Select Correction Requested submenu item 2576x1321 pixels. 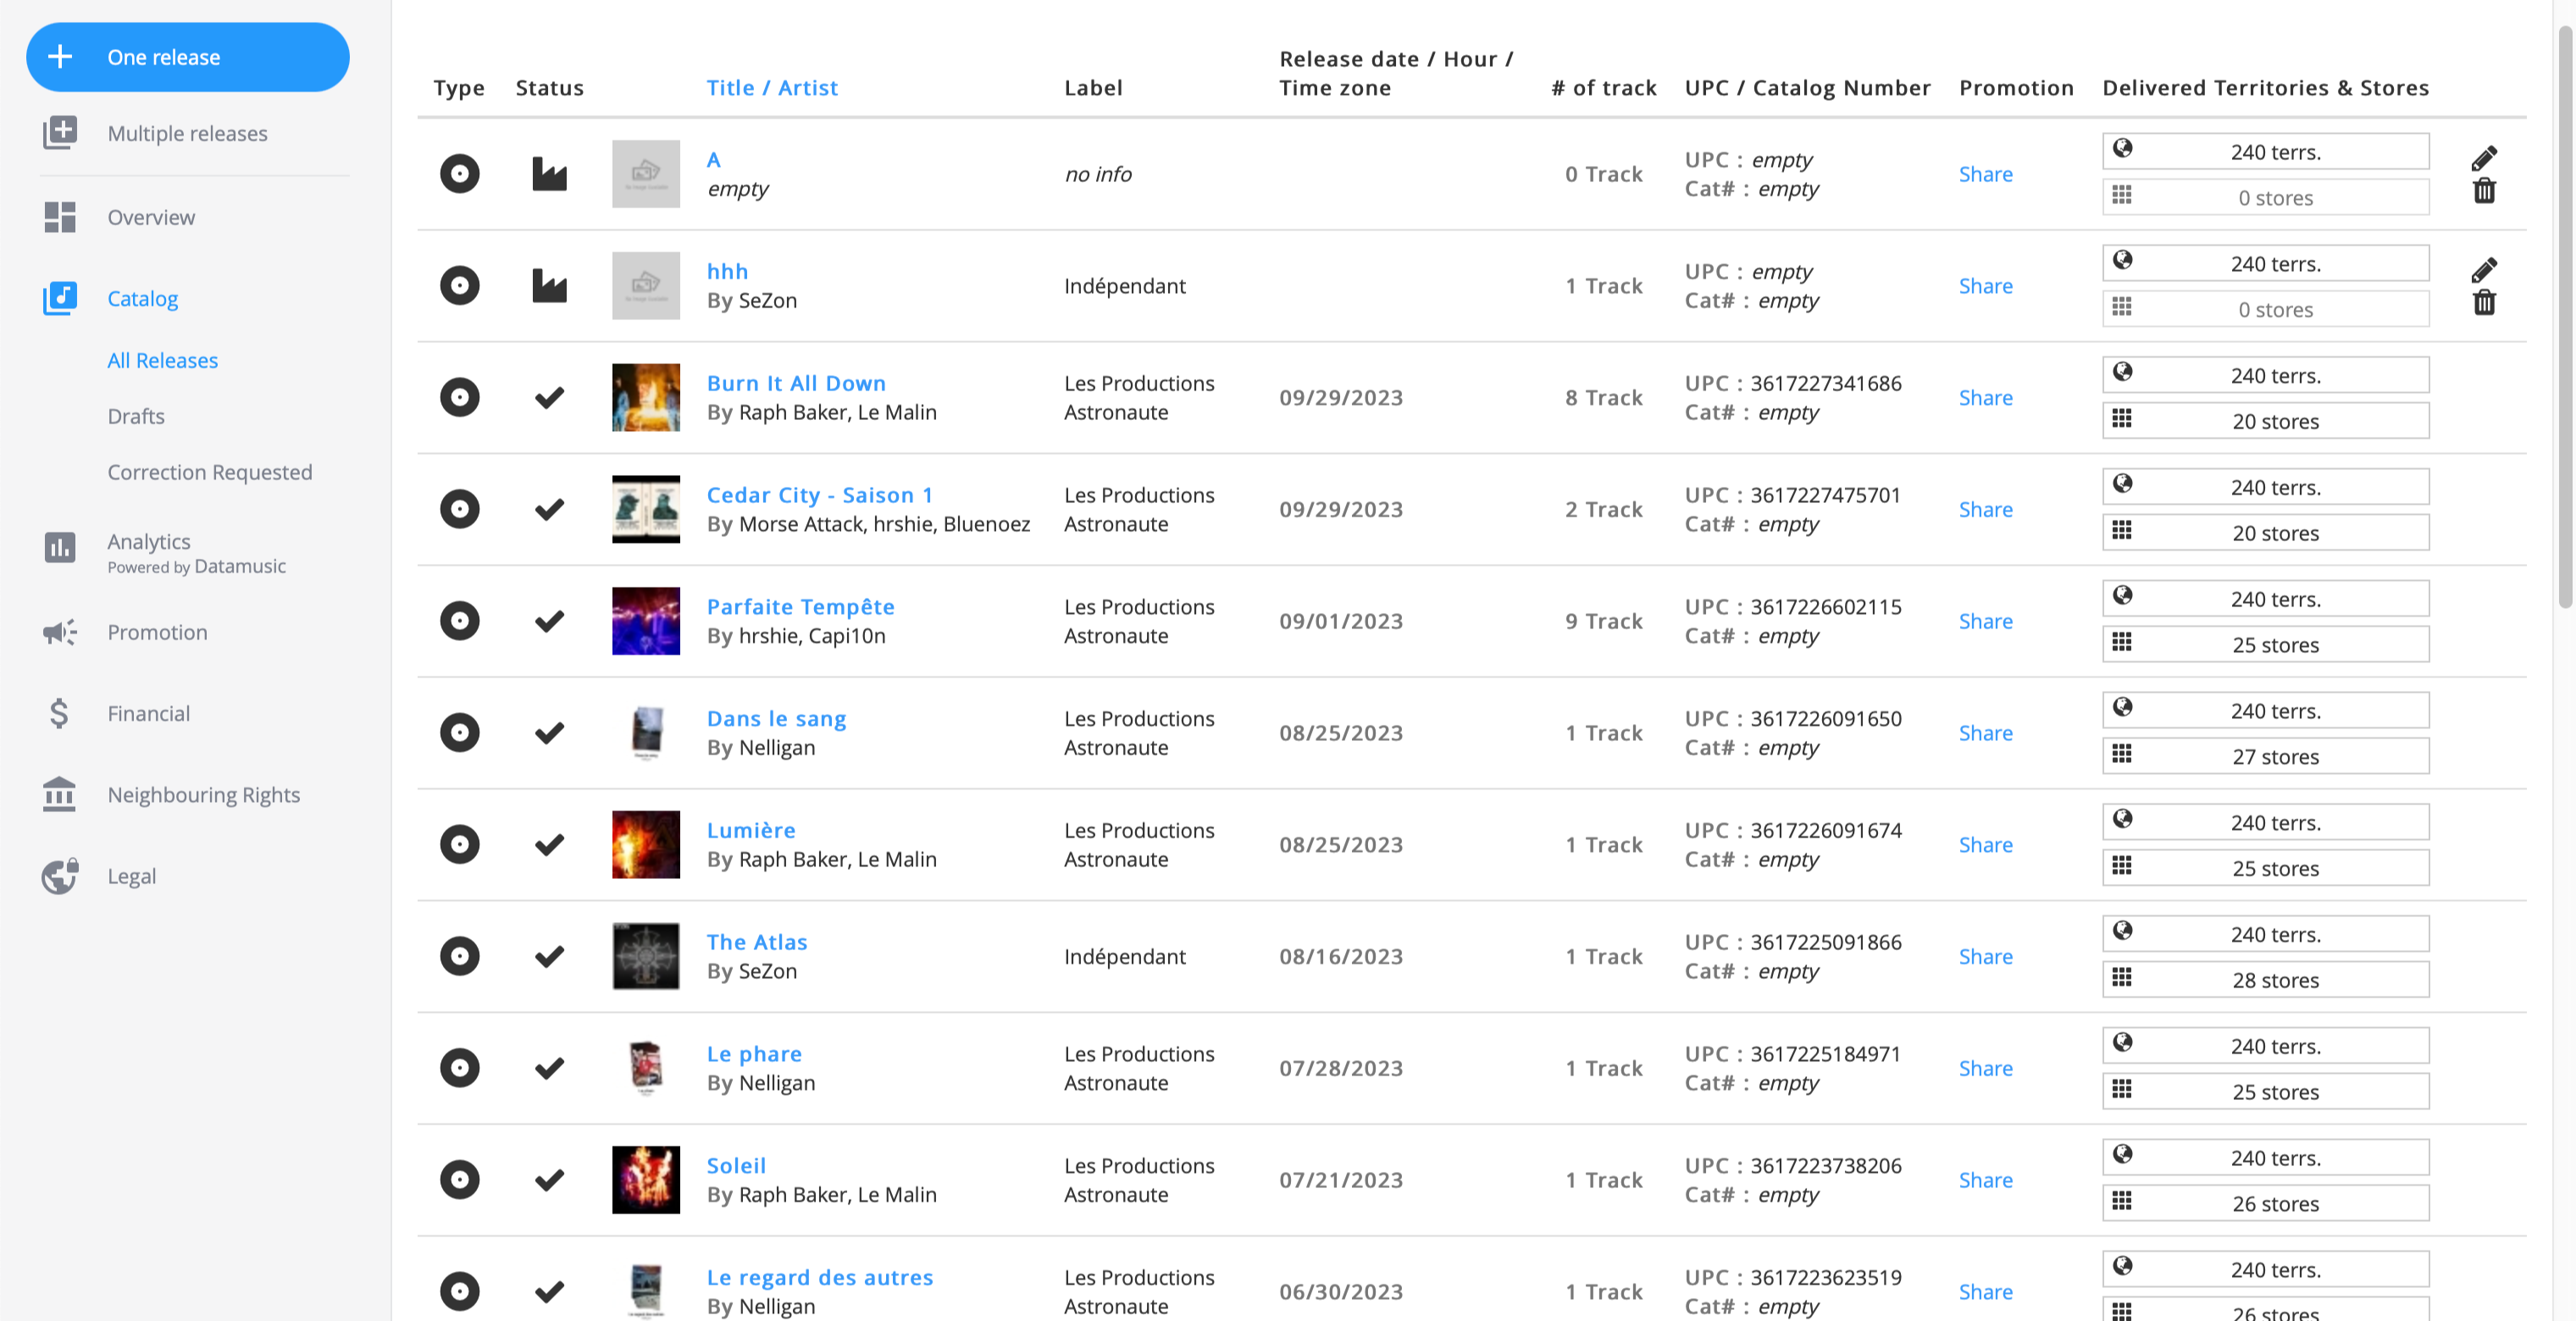(x=210, y=472)
